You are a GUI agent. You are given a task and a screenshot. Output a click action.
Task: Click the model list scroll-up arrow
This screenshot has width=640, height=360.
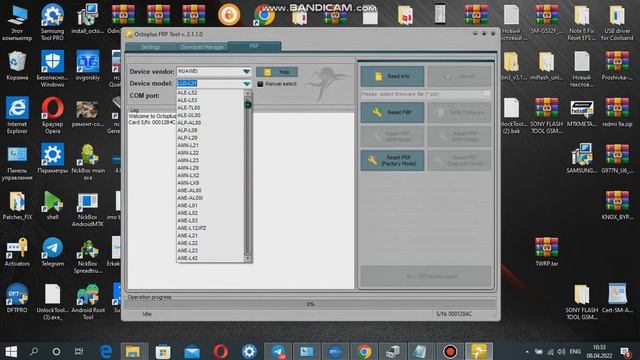(247, 93)
